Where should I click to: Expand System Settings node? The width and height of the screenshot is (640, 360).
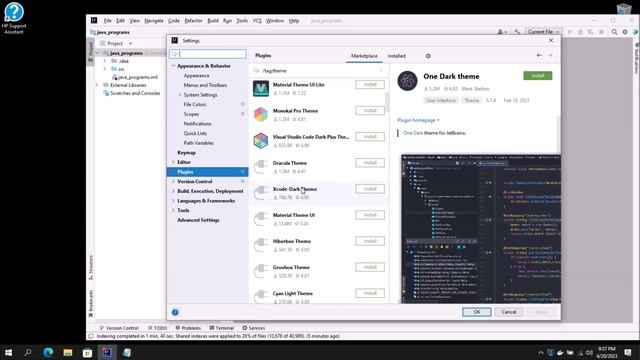click(180, 95)
